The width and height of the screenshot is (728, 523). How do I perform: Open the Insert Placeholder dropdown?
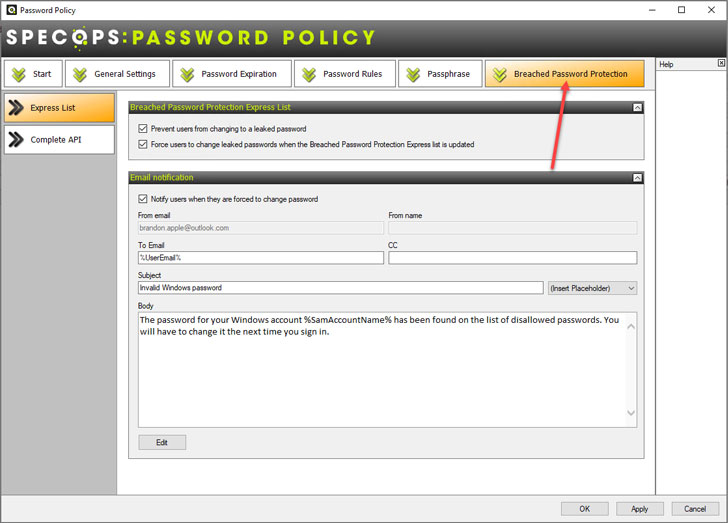(x=592, y=288)
